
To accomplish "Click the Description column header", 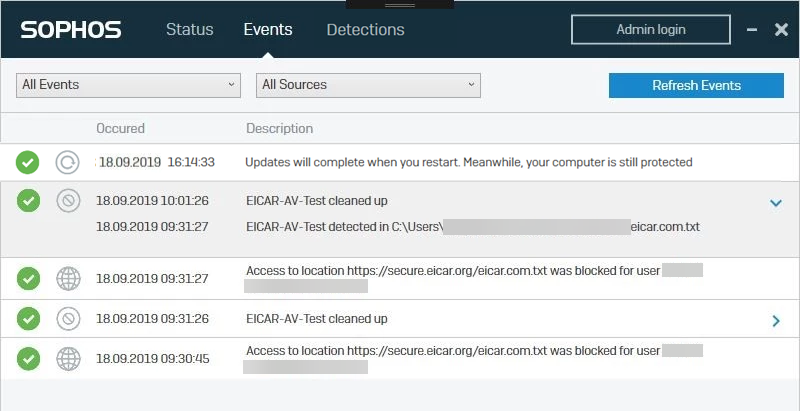I will [279, 129].
